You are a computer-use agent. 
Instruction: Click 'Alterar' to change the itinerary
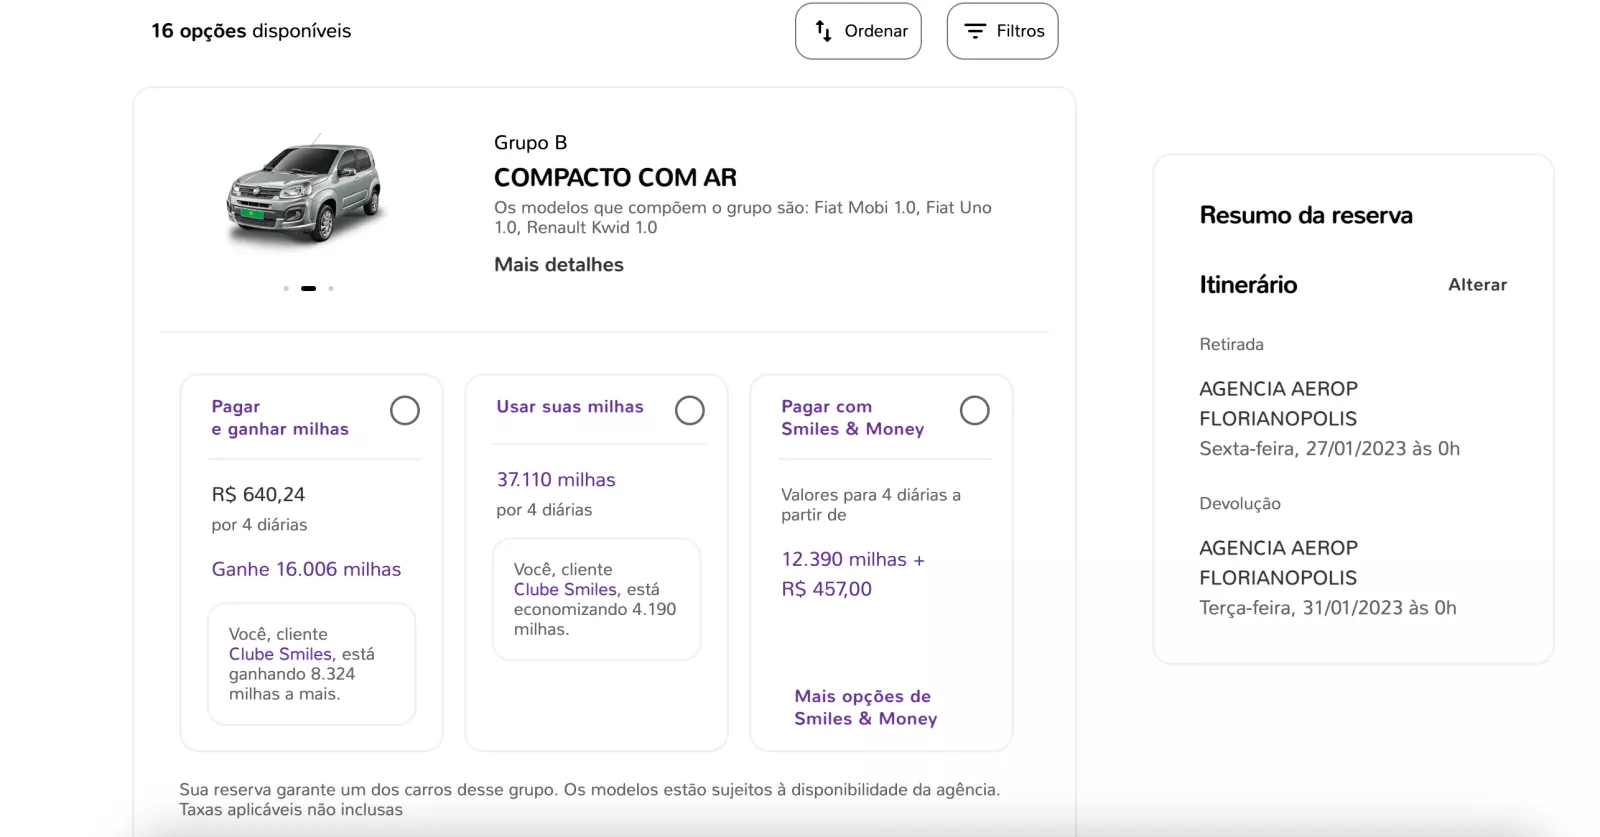click(x=1477, y=285)
